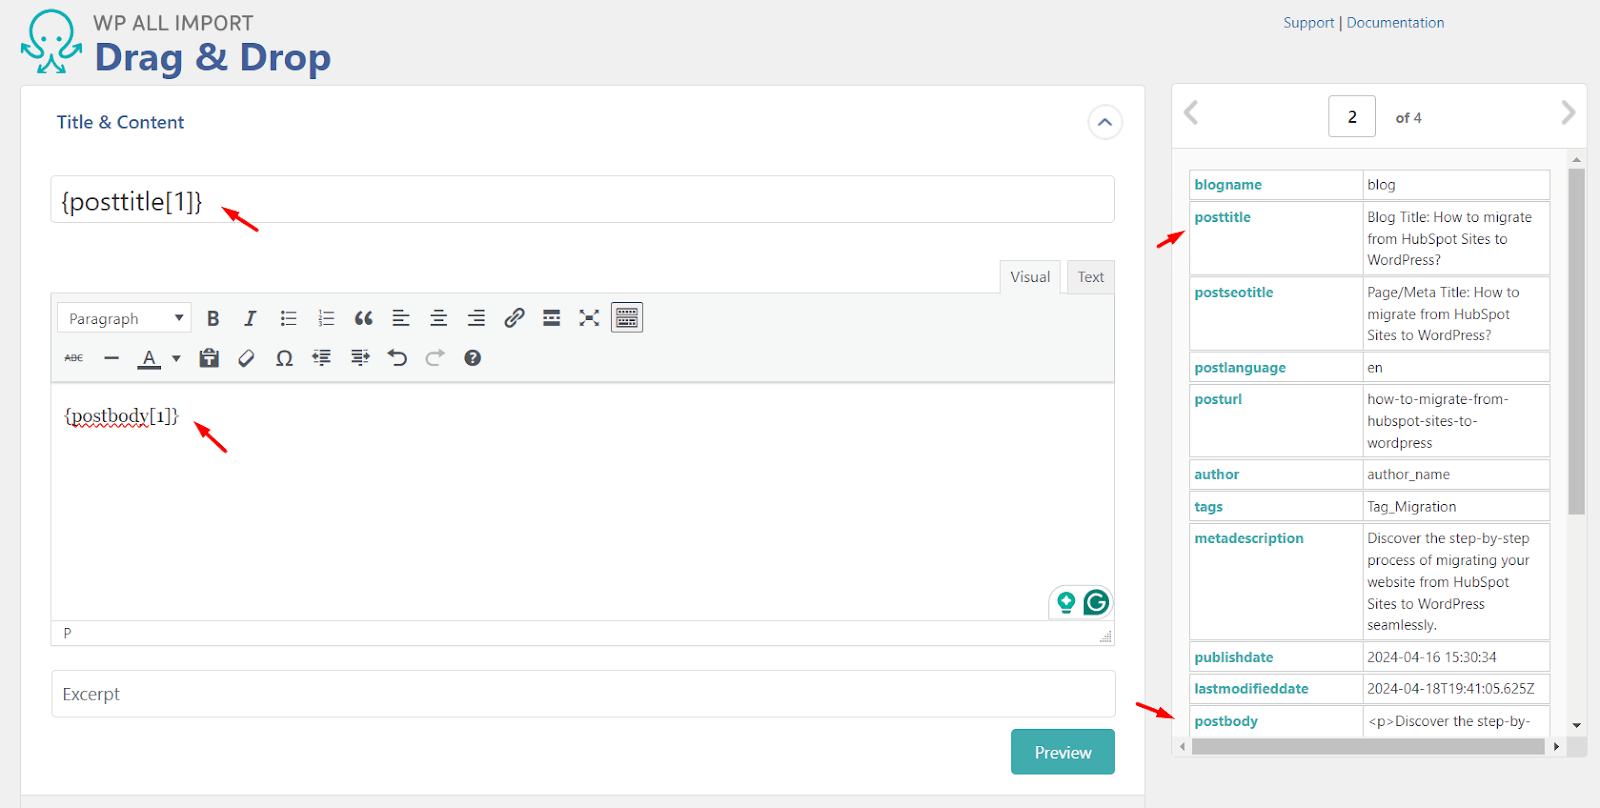Toggle strikethrough formatting
1600x808 pixels.
coord(74,358)
